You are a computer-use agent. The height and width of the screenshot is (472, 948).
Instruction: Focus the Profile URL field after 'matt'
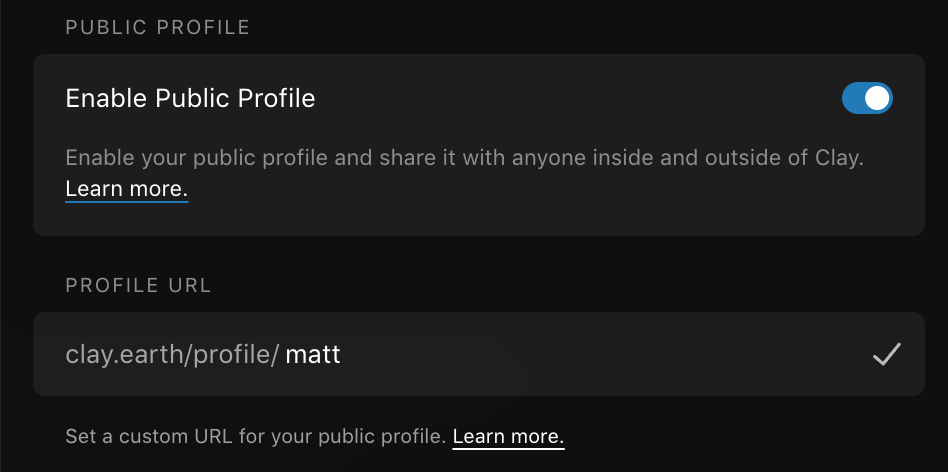click(x=360, y=354)
